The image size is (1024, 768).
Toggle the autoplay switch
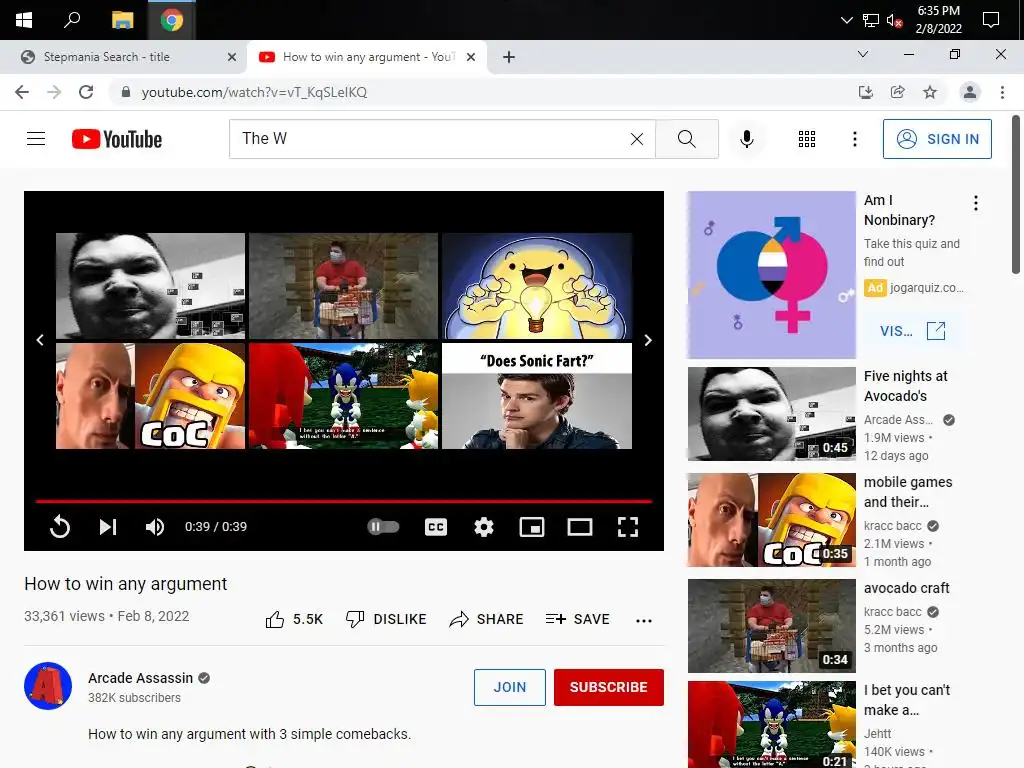click(x=383, y=526)
